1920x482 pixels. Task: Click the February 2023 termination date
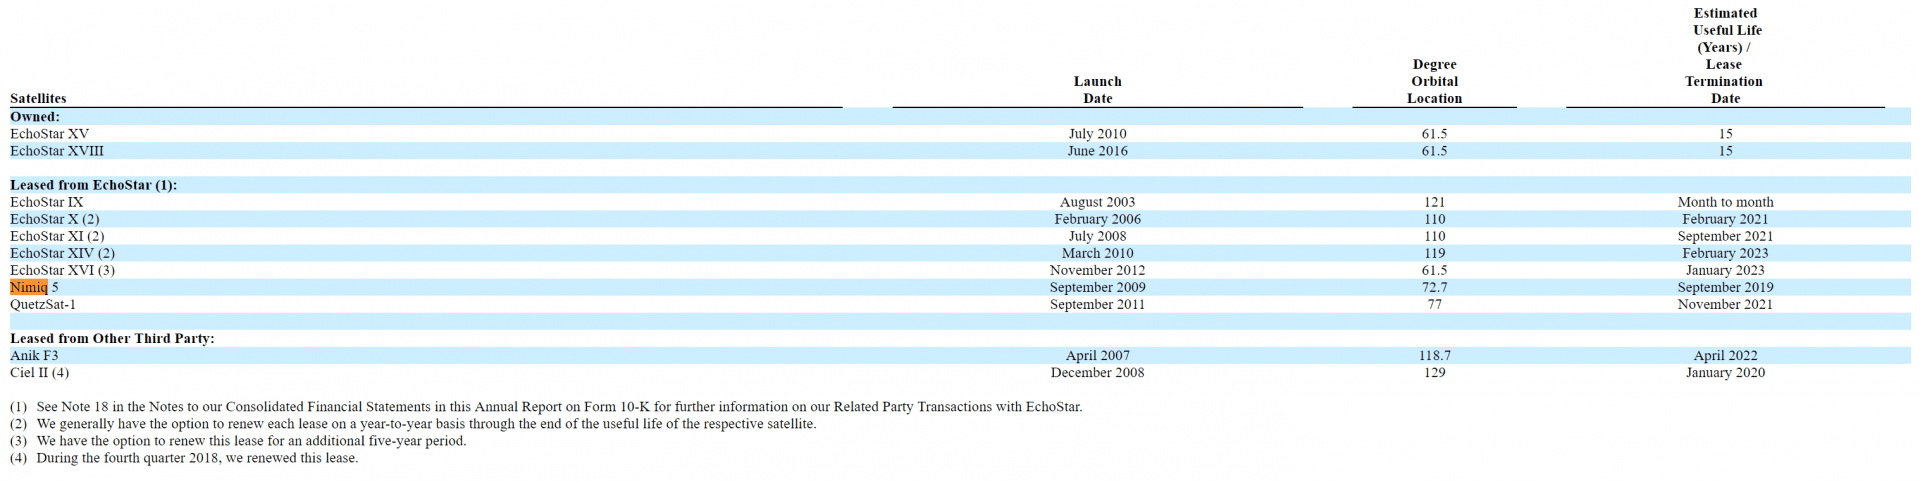tap(1725, 253)
